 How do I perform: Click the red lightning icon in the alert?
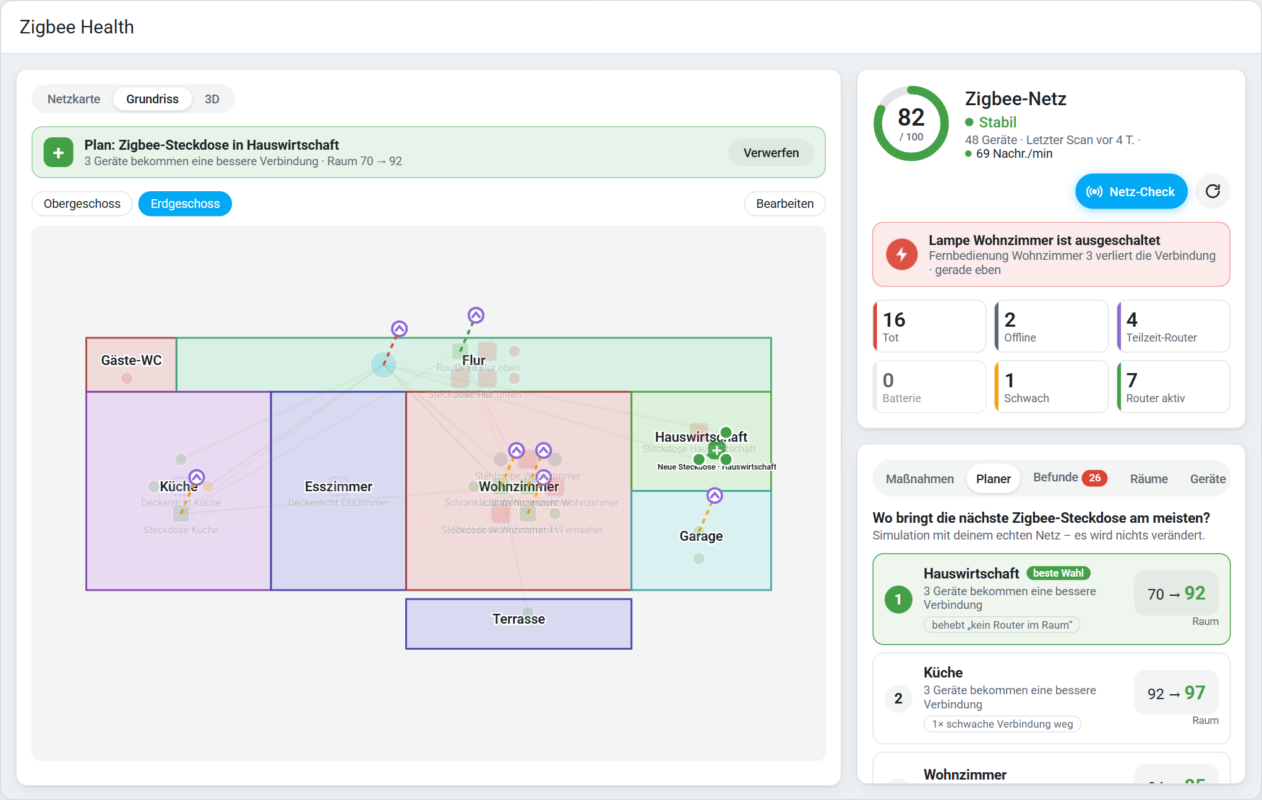click(901, 254)
